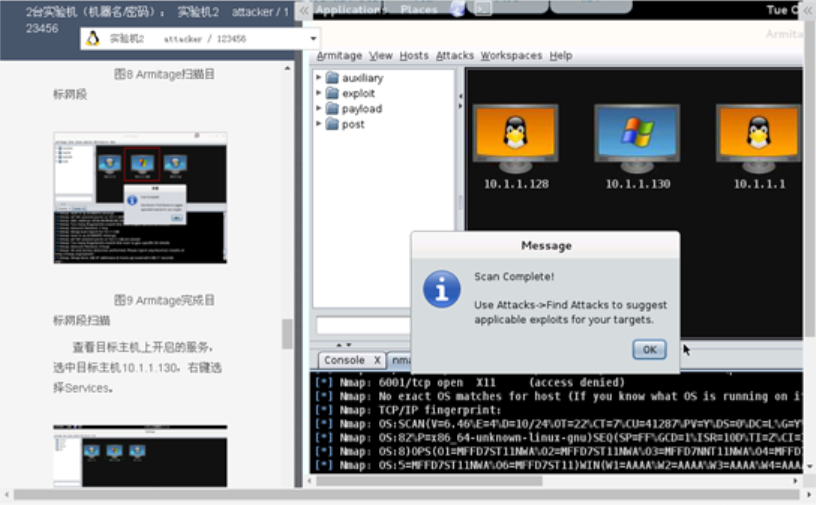Click the page bottom horizontal scrollbar

tap(406, 495)
